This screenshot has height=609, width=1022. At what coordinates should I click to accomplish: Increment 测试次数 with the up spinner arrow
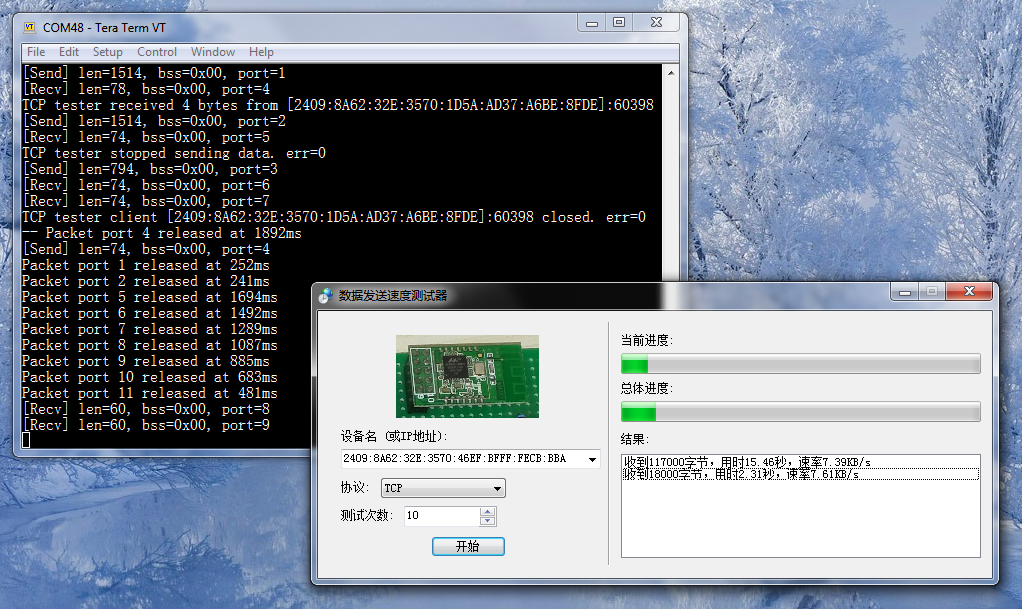pos(485,511)
